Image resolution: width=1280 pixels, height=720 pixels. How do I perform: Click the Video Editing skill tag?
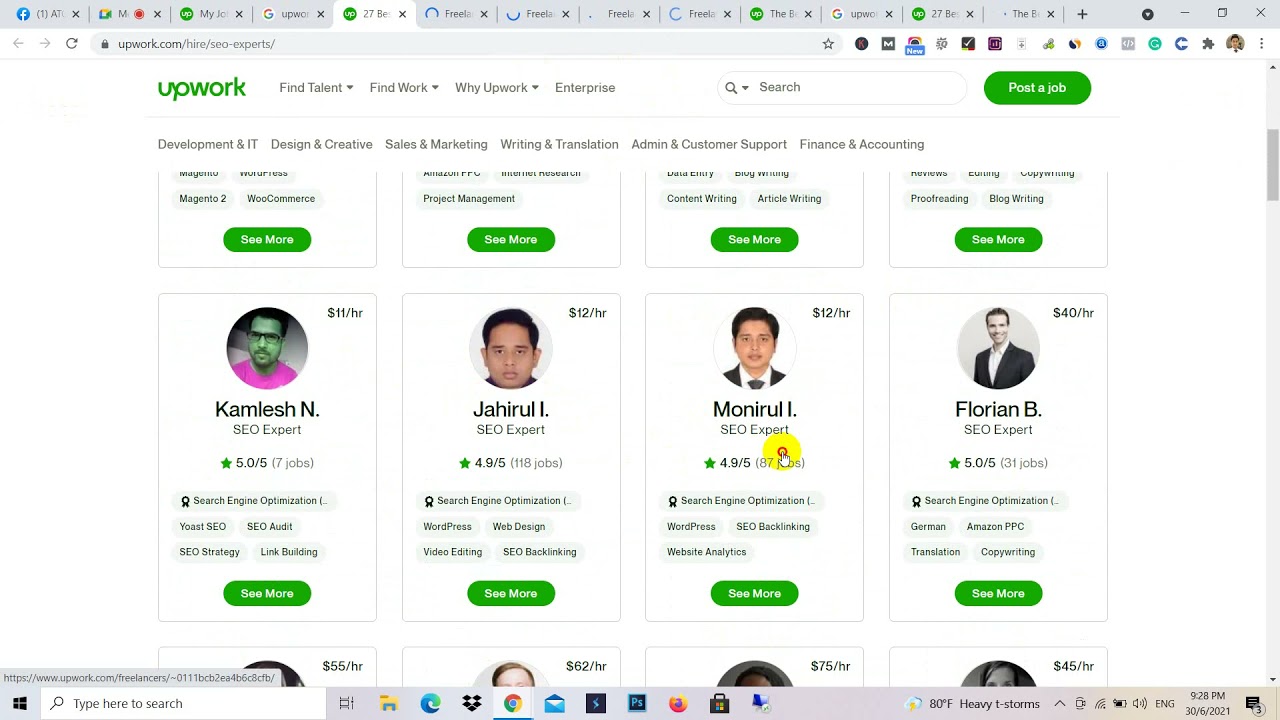pos(452,552)
